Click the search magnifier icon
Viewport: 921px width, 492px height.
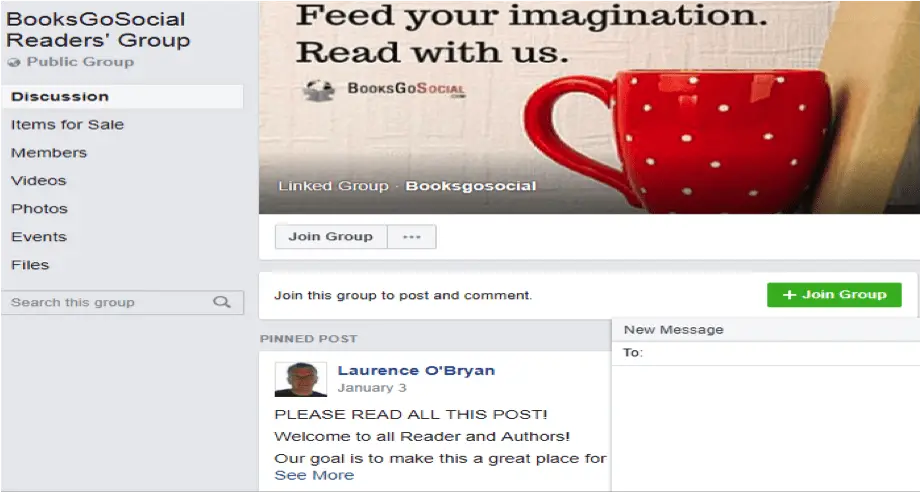click(x=221, y=302)
